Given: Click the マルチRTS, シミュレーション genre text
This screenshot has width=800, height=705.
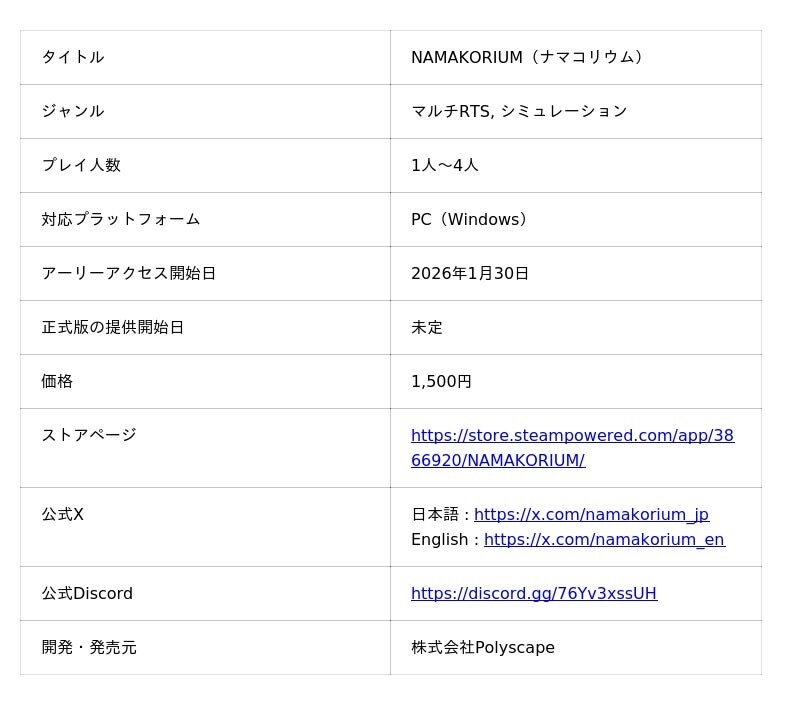Looking at the screenshot, I should [x=519, y=112].
